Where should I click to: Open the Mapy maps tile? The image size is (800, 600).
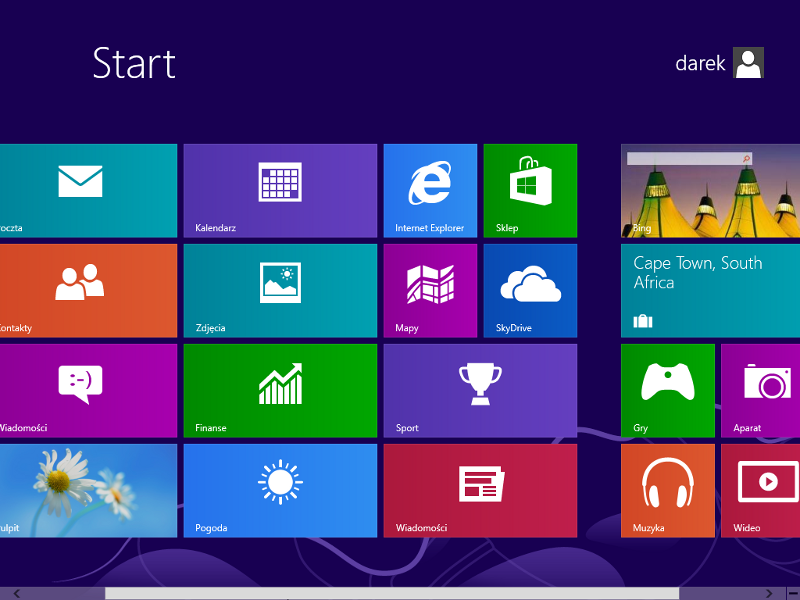[x=430, y=290]
